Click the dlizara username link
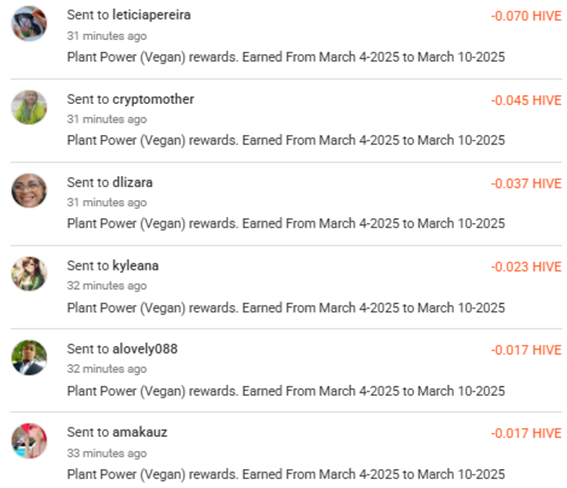The width and height of the screenshot is (567, 488). pyautogui.click(x=132, y=182)
